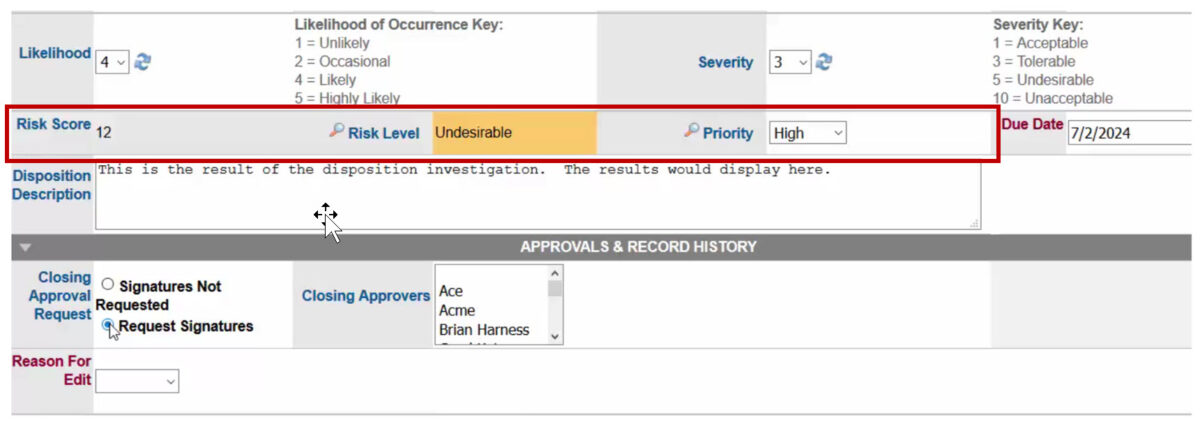Screen dimensions: 1200x423
Task: Click refresh icon next to Likelihood dropdown
Action: pyautogui.click(x=143, y=62)
